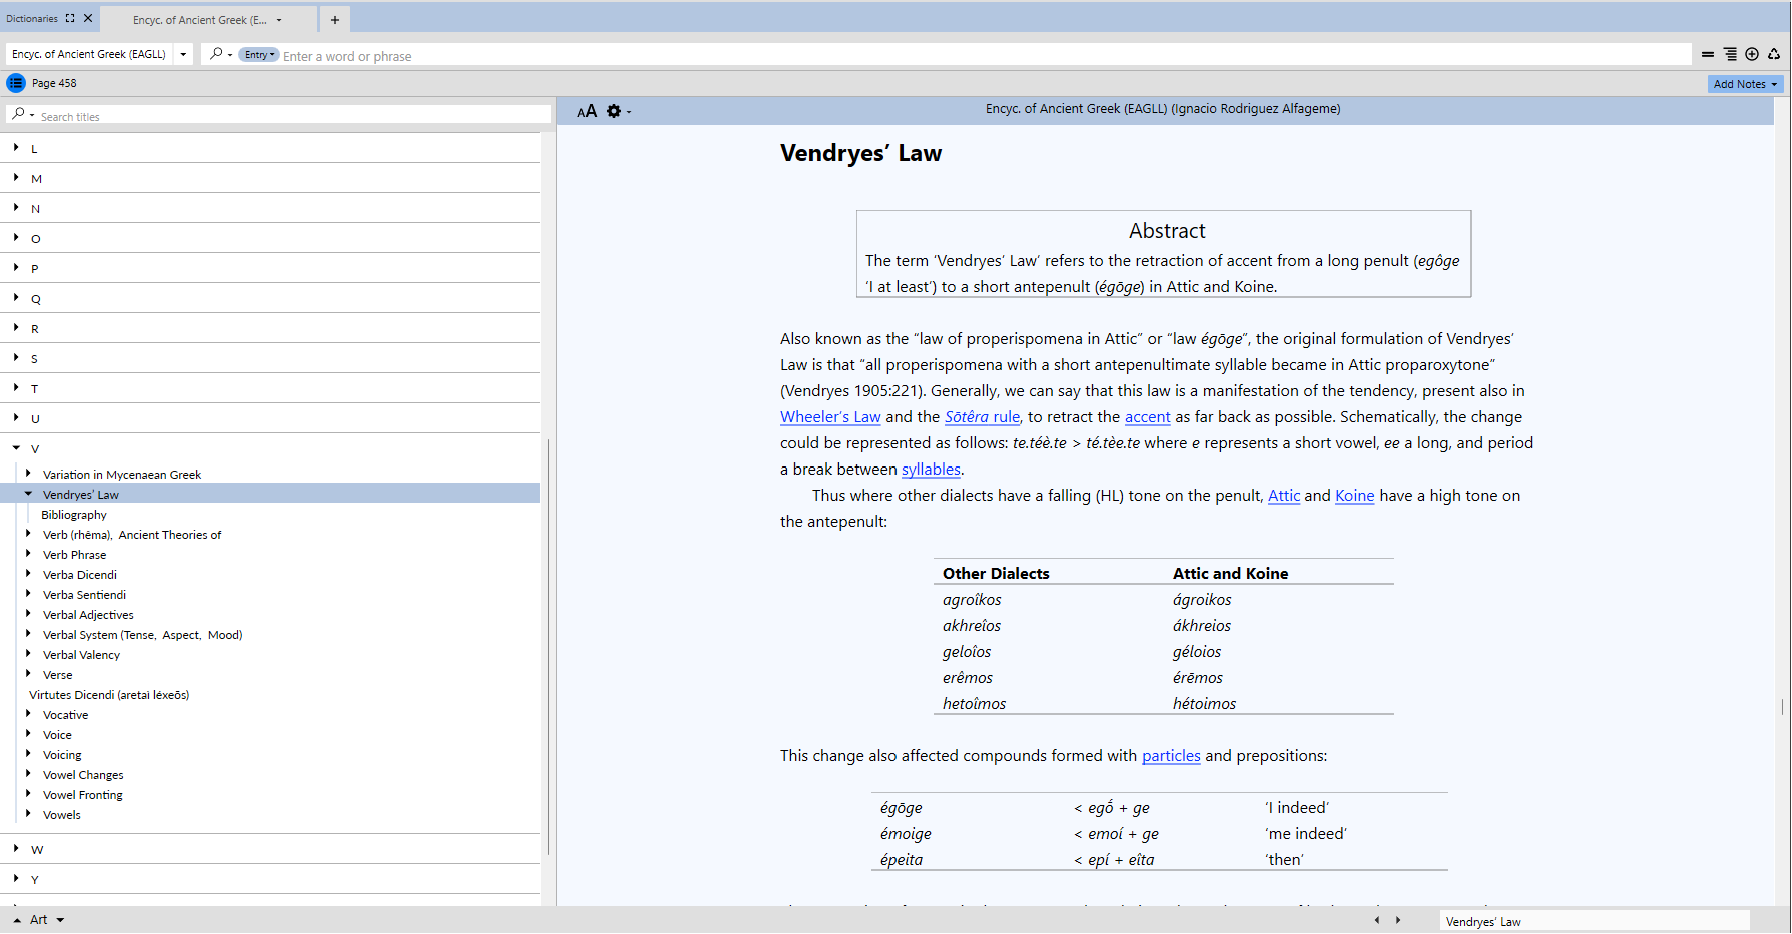The height and width of the screenshot is (934, 1792).
Task: Open the Vowel Changes entry
Action: (83, 775)
